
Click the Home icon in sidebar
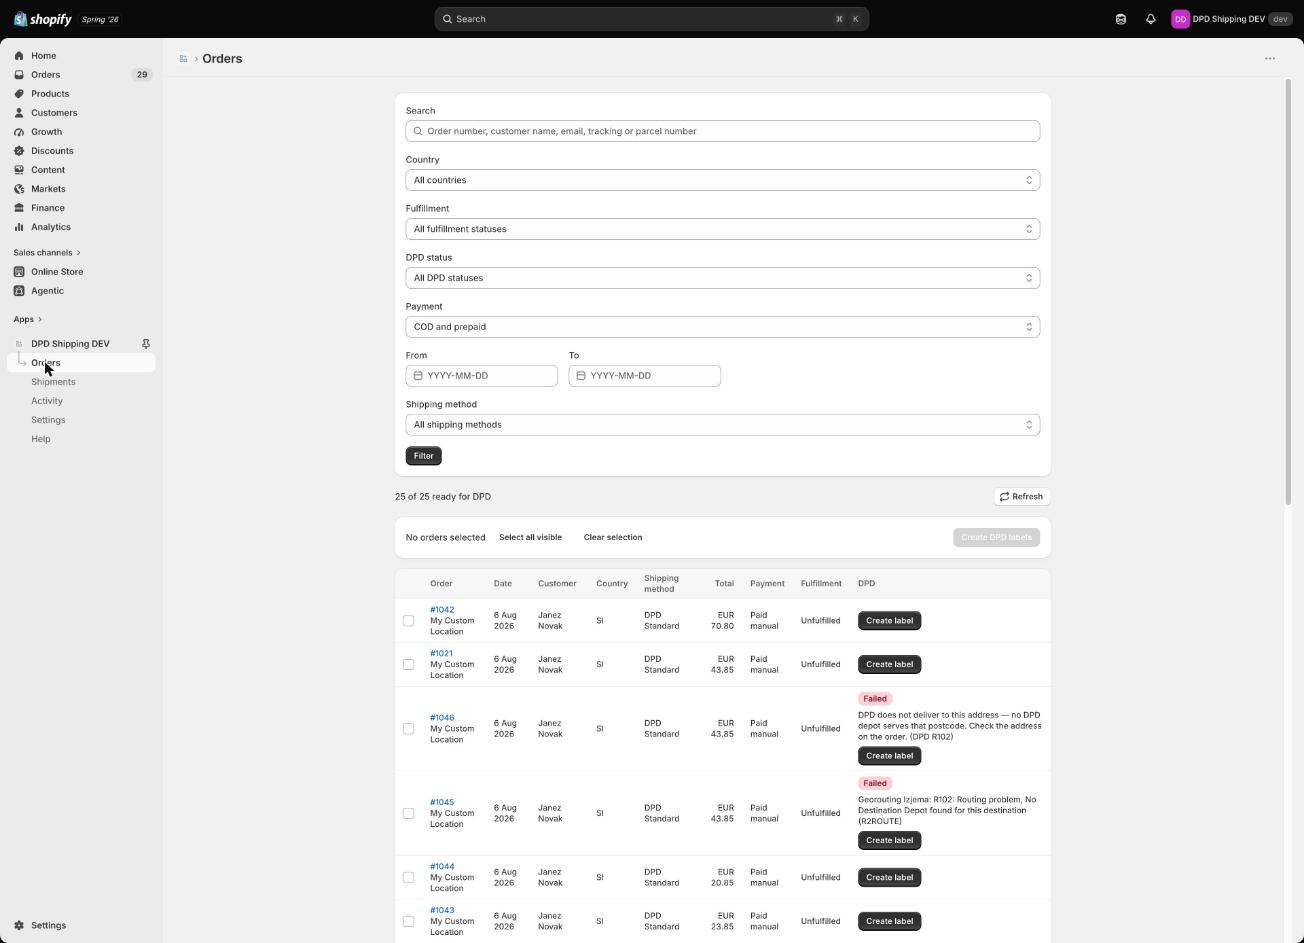19,56
